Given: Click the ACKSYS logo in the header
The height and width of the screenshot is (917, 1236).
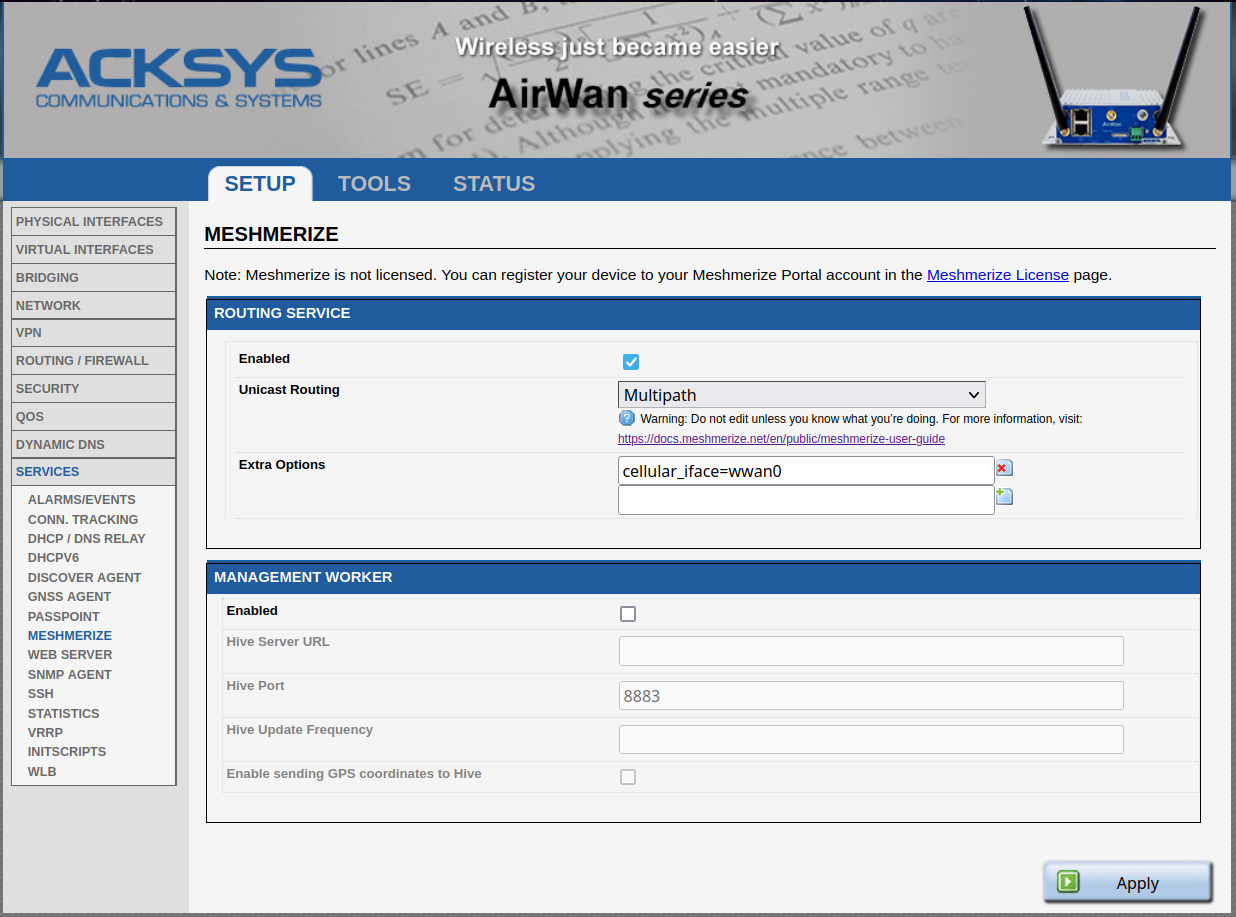Looking at the screenshot, I should (179, 79).
